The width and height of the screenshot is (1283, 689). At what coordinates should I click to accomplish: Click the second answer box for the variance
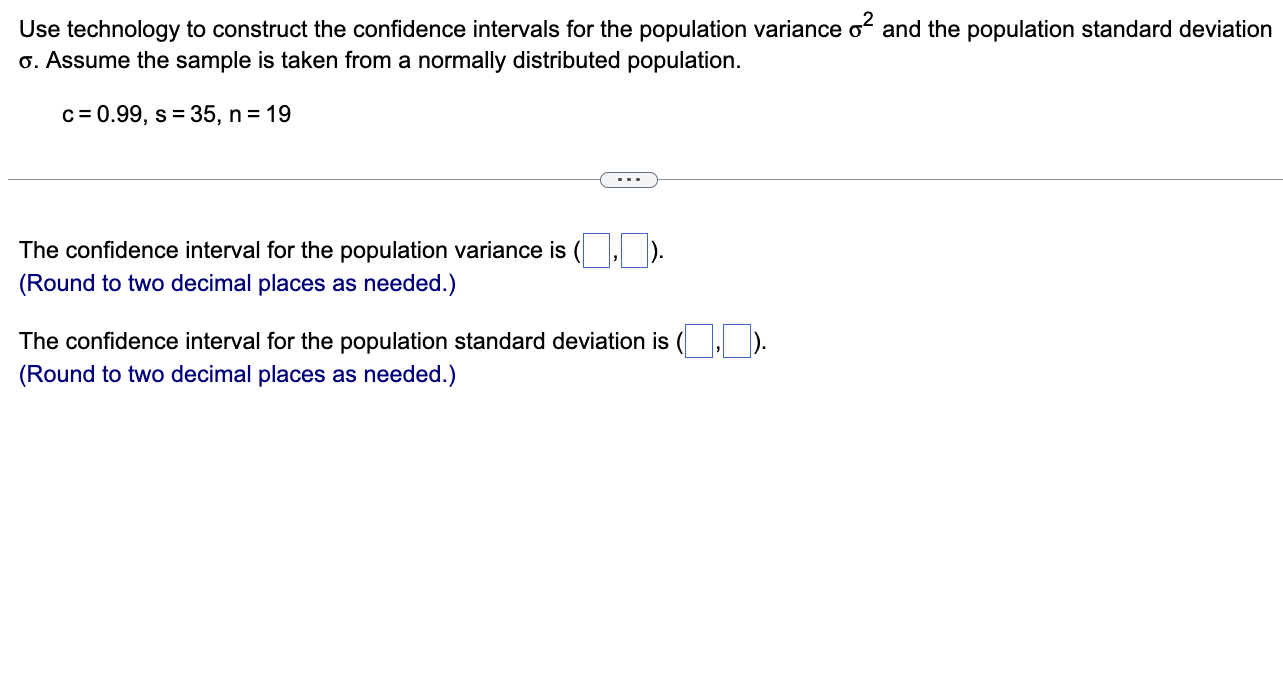coord(634,251)
